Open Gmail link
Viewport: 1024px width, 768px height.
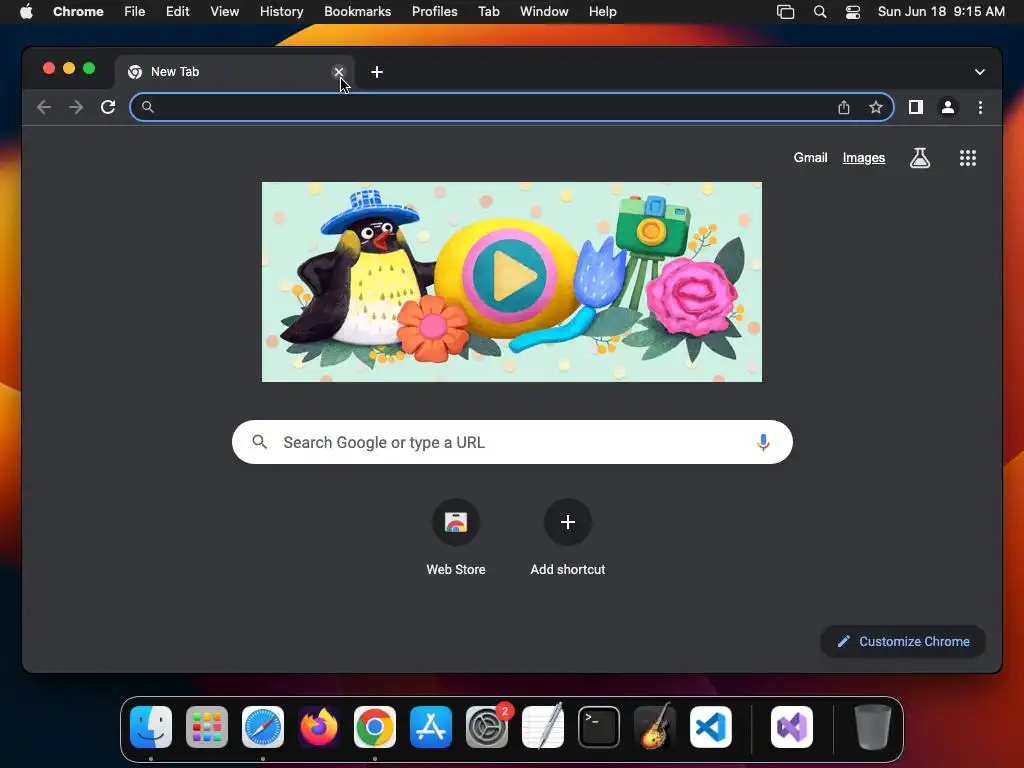point(810,157)
